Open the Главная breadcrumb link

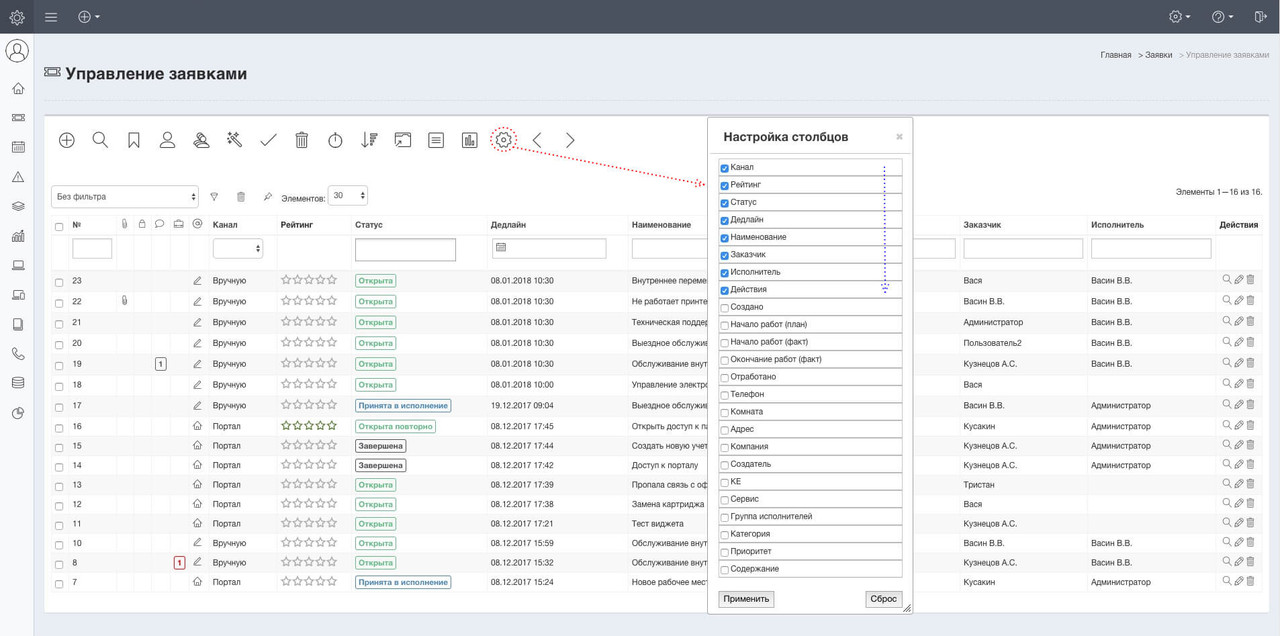pos(1116,55)
